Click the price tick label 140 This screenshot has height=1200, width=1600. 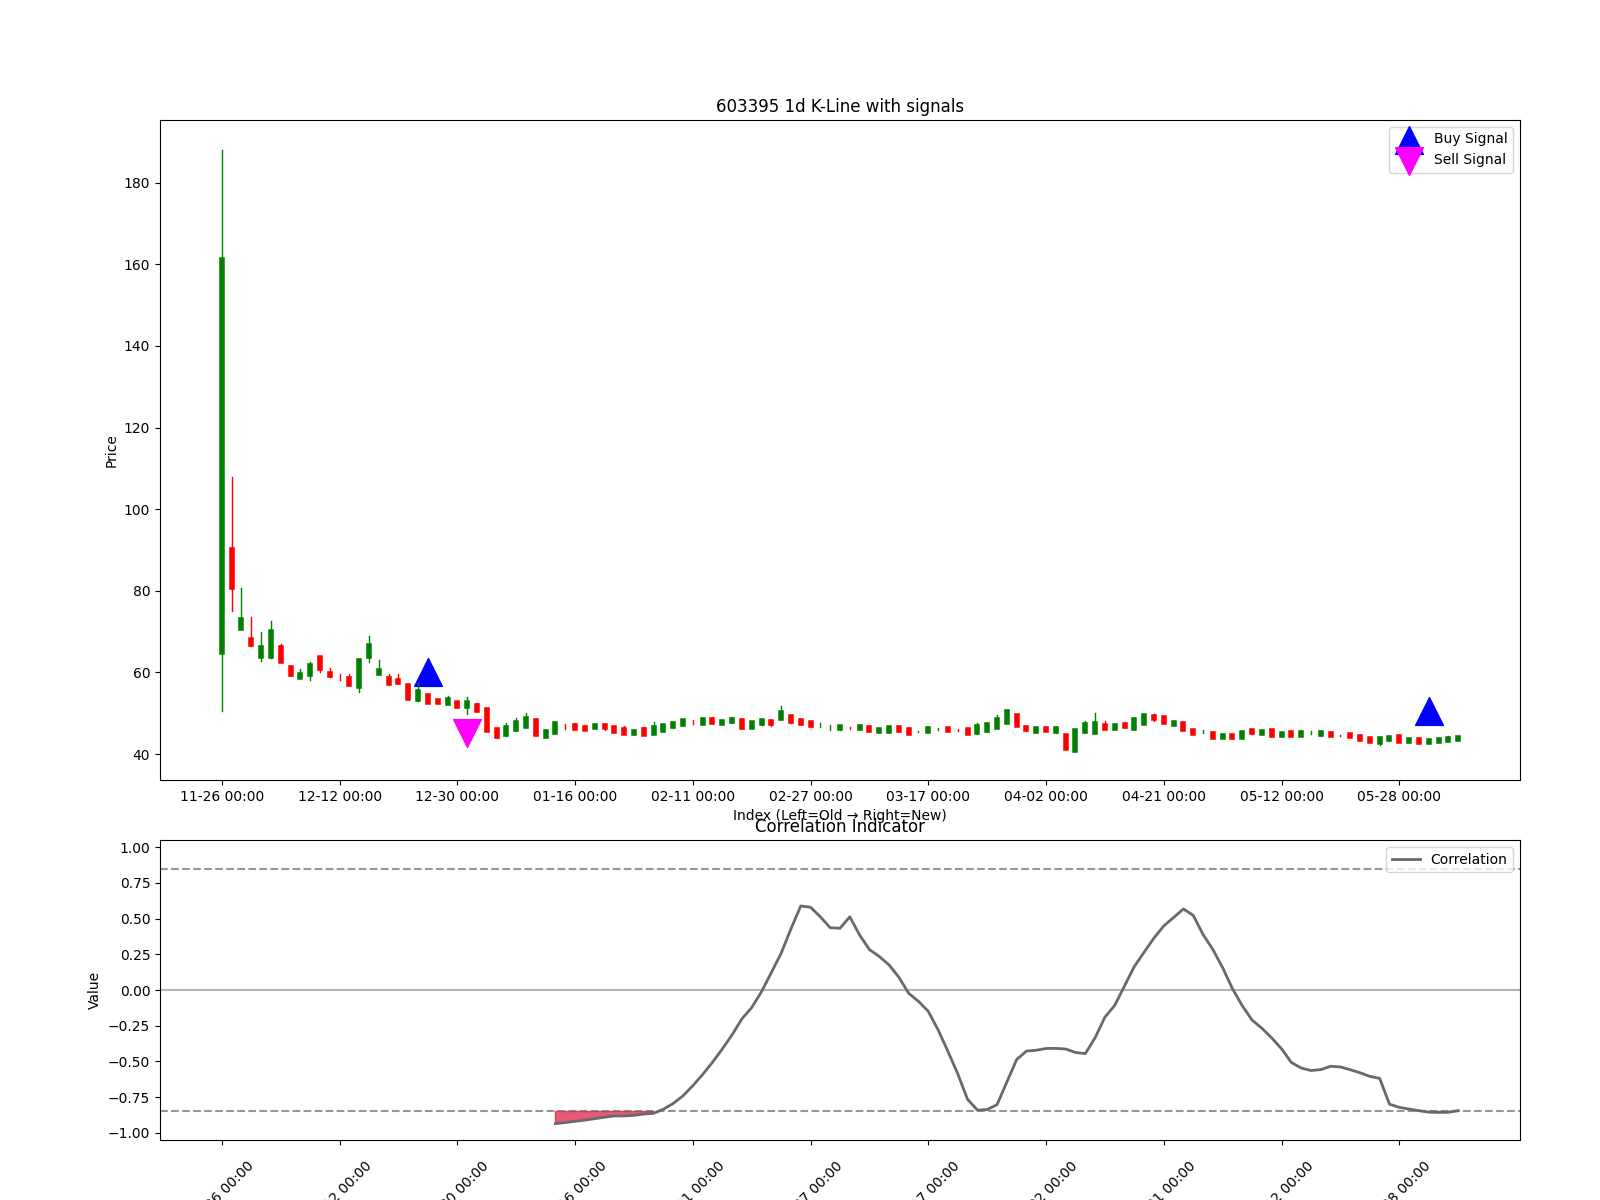click(138, 346)
